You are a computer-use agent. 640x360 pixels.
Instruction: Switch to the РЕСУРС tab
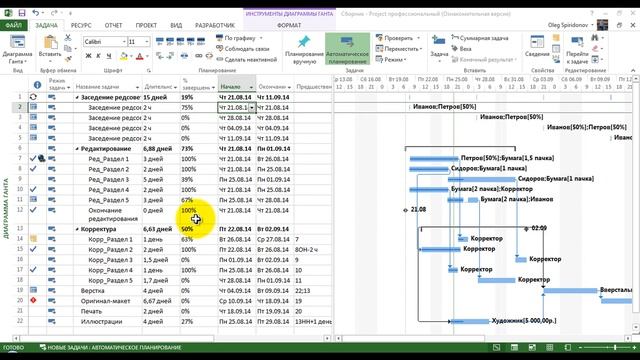coord(81,25)
